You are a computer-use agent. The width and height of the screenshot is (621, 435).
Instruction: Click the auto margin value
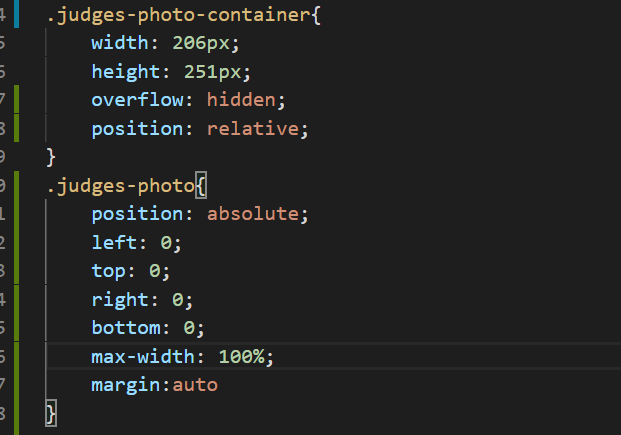194,385
